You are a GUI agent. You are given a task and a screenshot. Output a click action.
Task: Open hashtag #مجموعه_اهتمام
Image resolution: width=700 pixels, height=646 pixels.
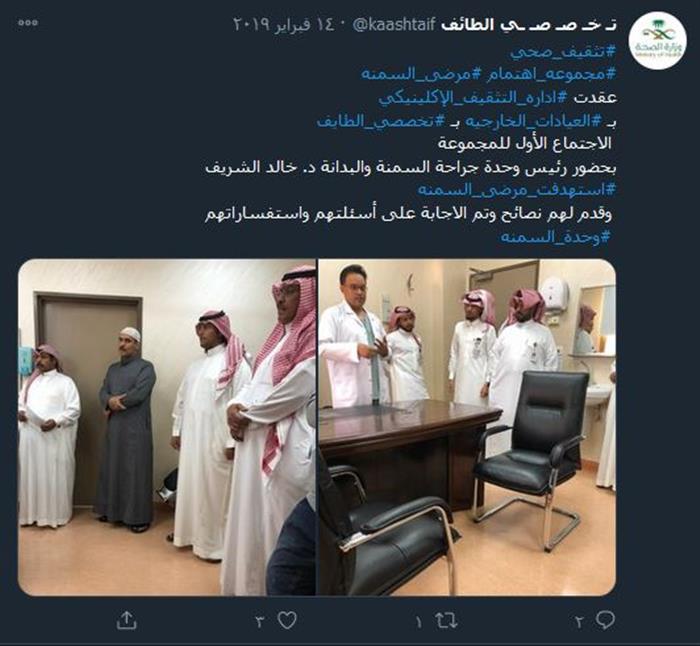[x=544, y=74]
